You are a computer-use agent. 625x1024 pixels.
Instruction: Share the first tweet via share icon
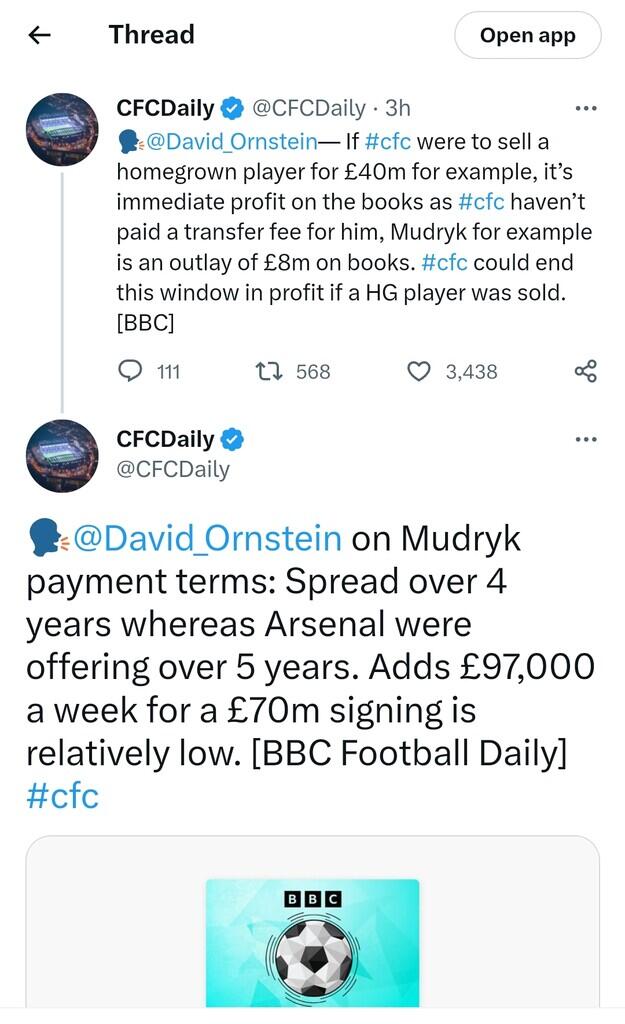coord(586,372)
